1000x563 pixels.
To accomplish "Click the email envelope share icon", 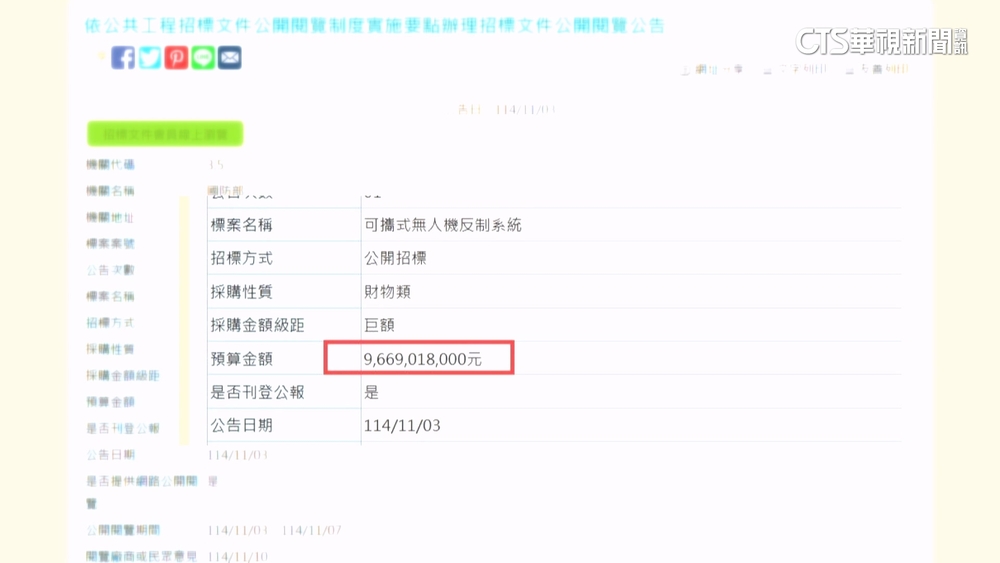I will 230,57.
